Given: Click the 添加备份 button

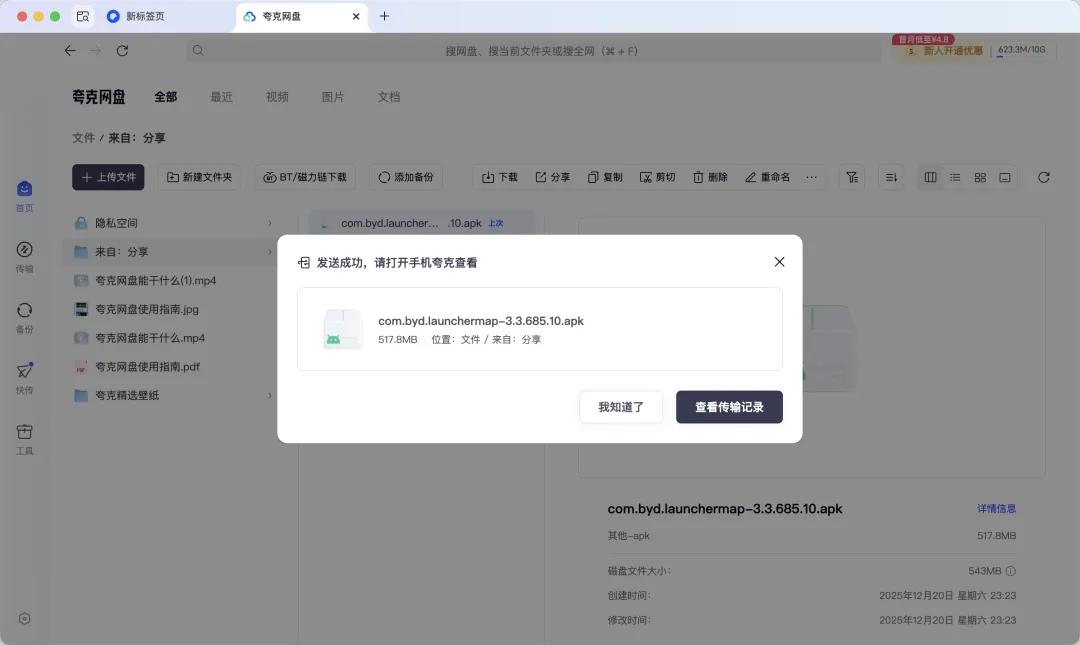Looking at the screenshot, I should tap(406, 177).
